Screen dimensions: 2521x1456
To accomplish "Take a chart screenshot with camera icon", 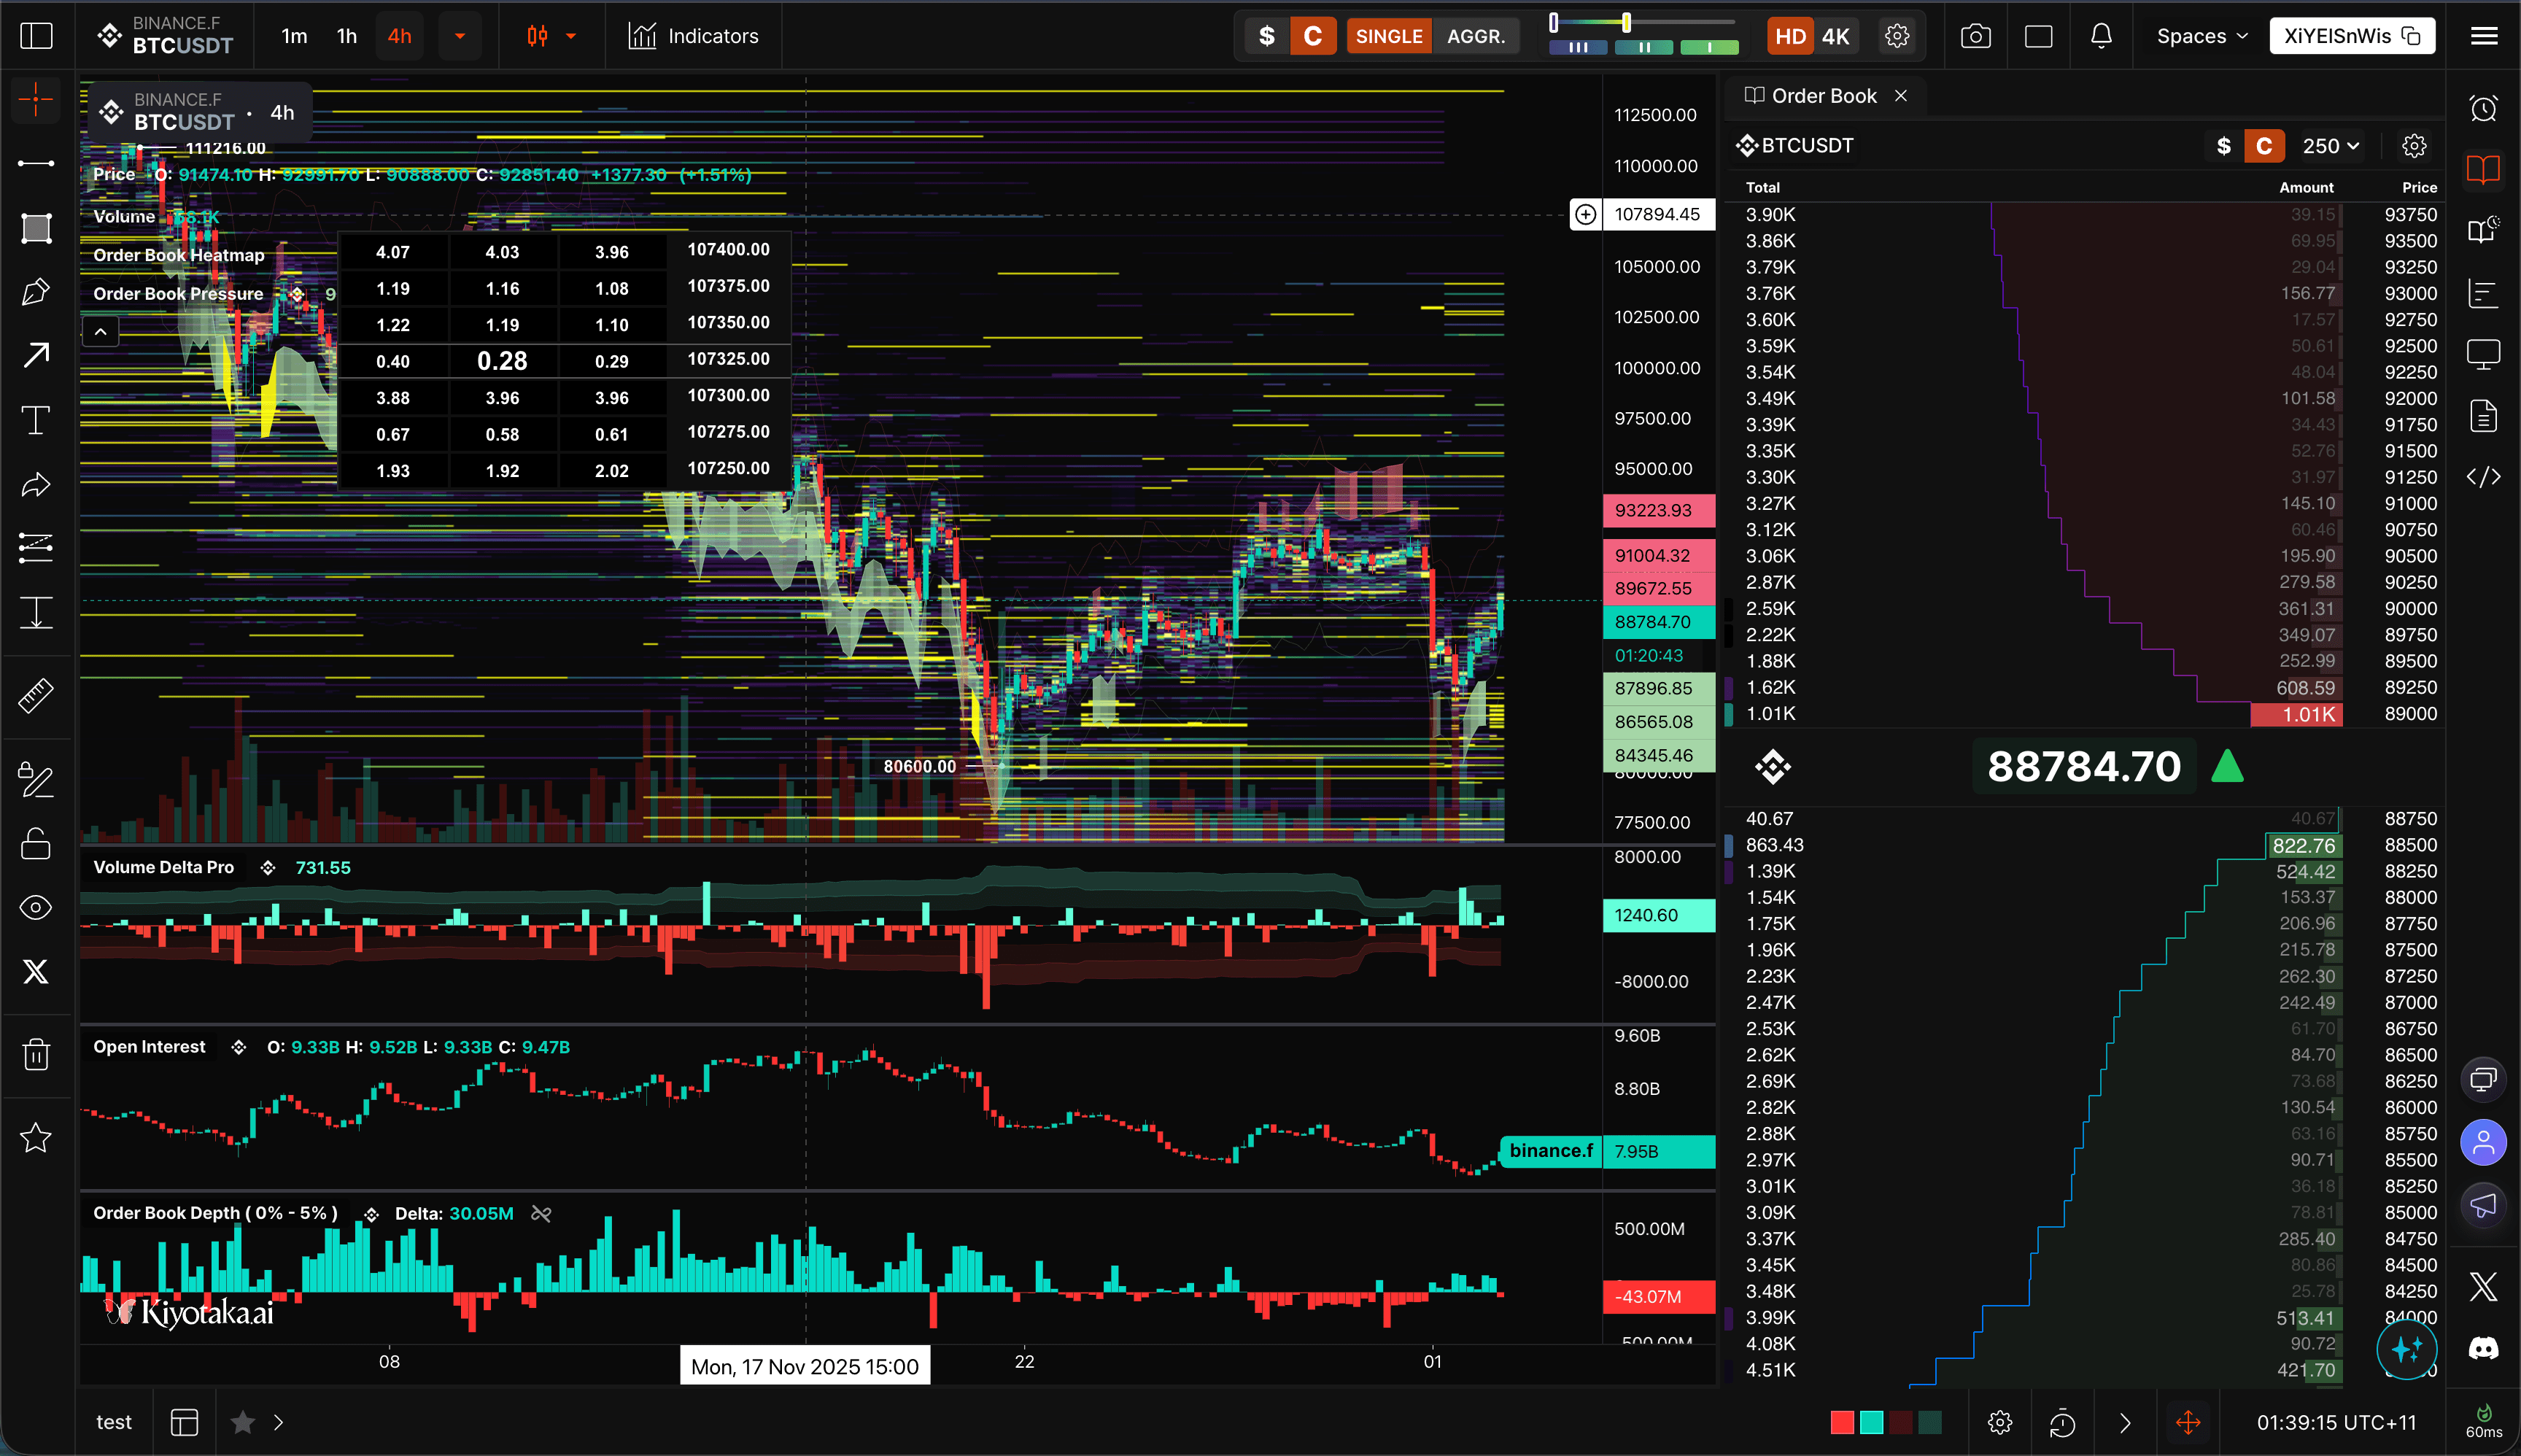I will [1975, 36].
